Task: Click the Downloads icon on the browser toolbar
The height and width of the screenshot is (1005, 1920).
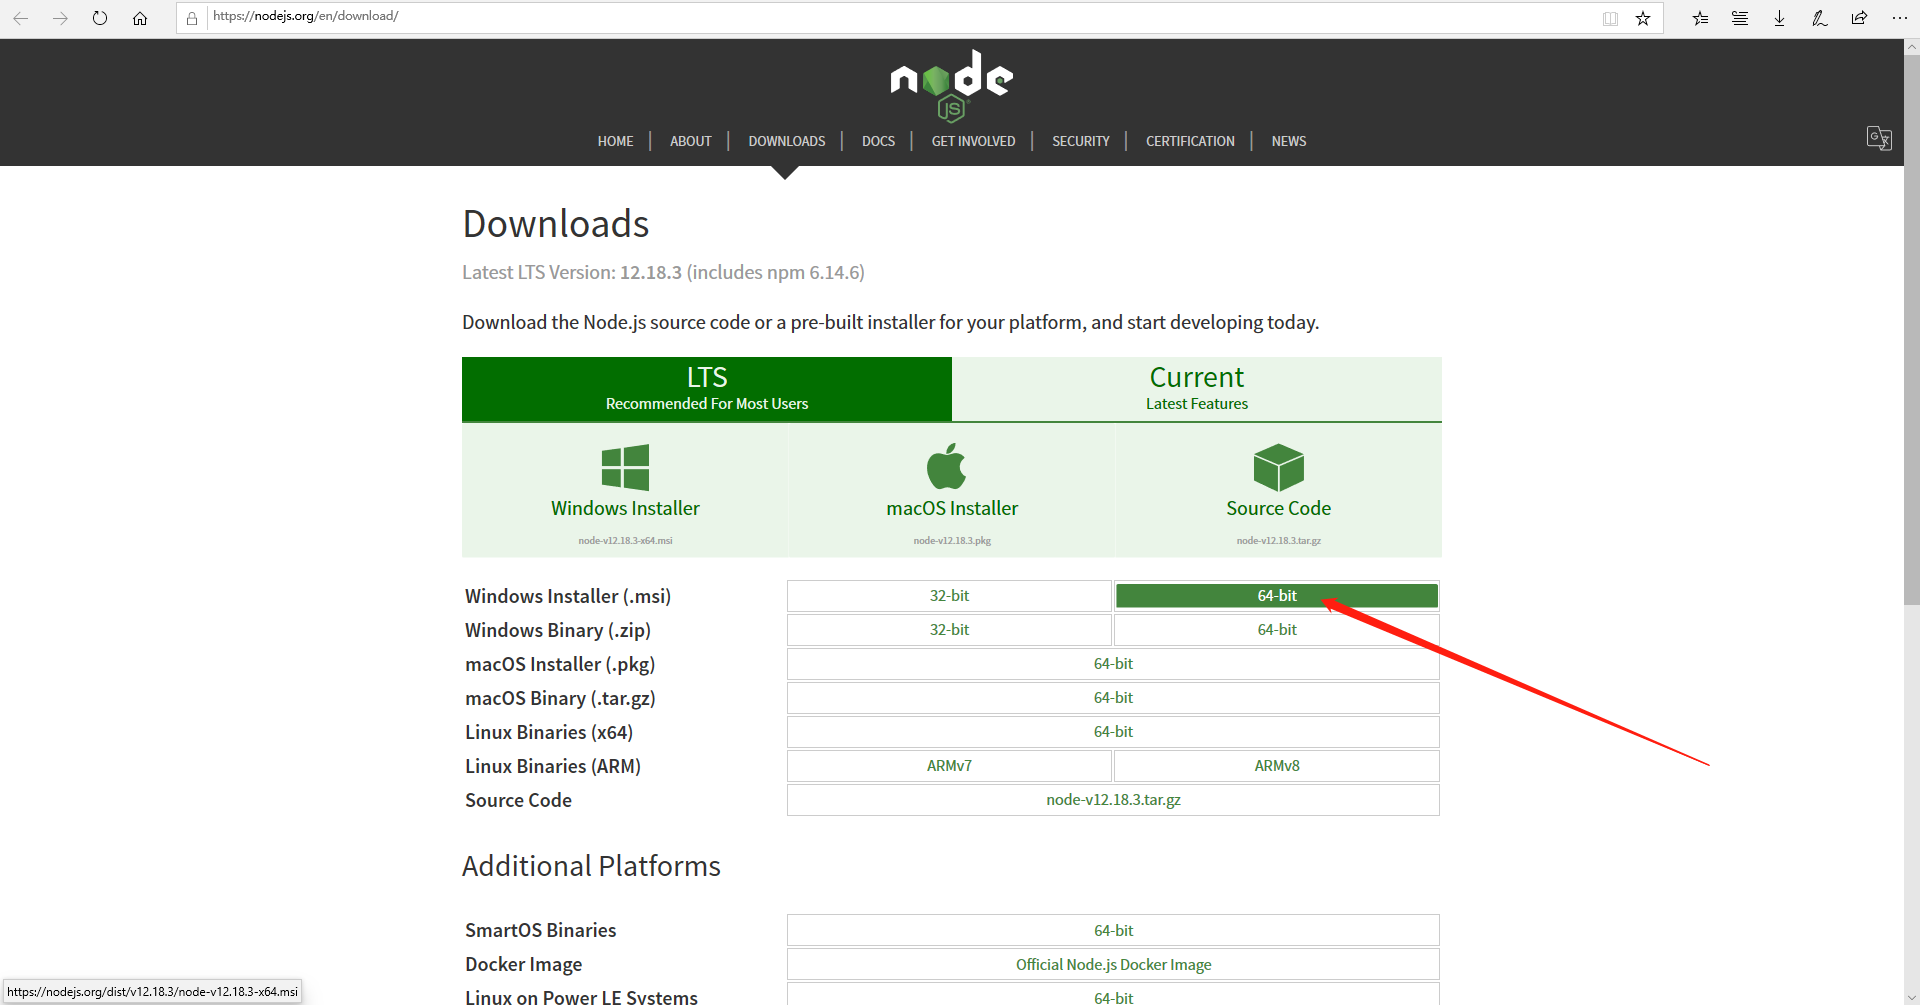Action: pyautogui.click(x=1779, y=17)
